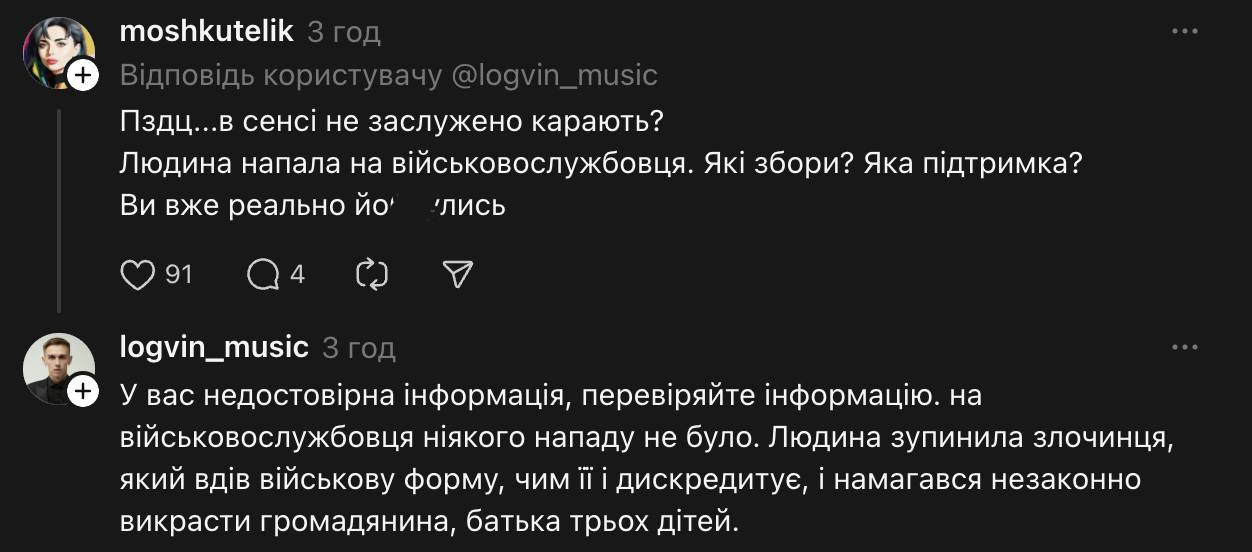Viewport: 1252px width, 552px height.
Task: Like moshkutelik's comment with the heart icon
Action: (138, 275)
